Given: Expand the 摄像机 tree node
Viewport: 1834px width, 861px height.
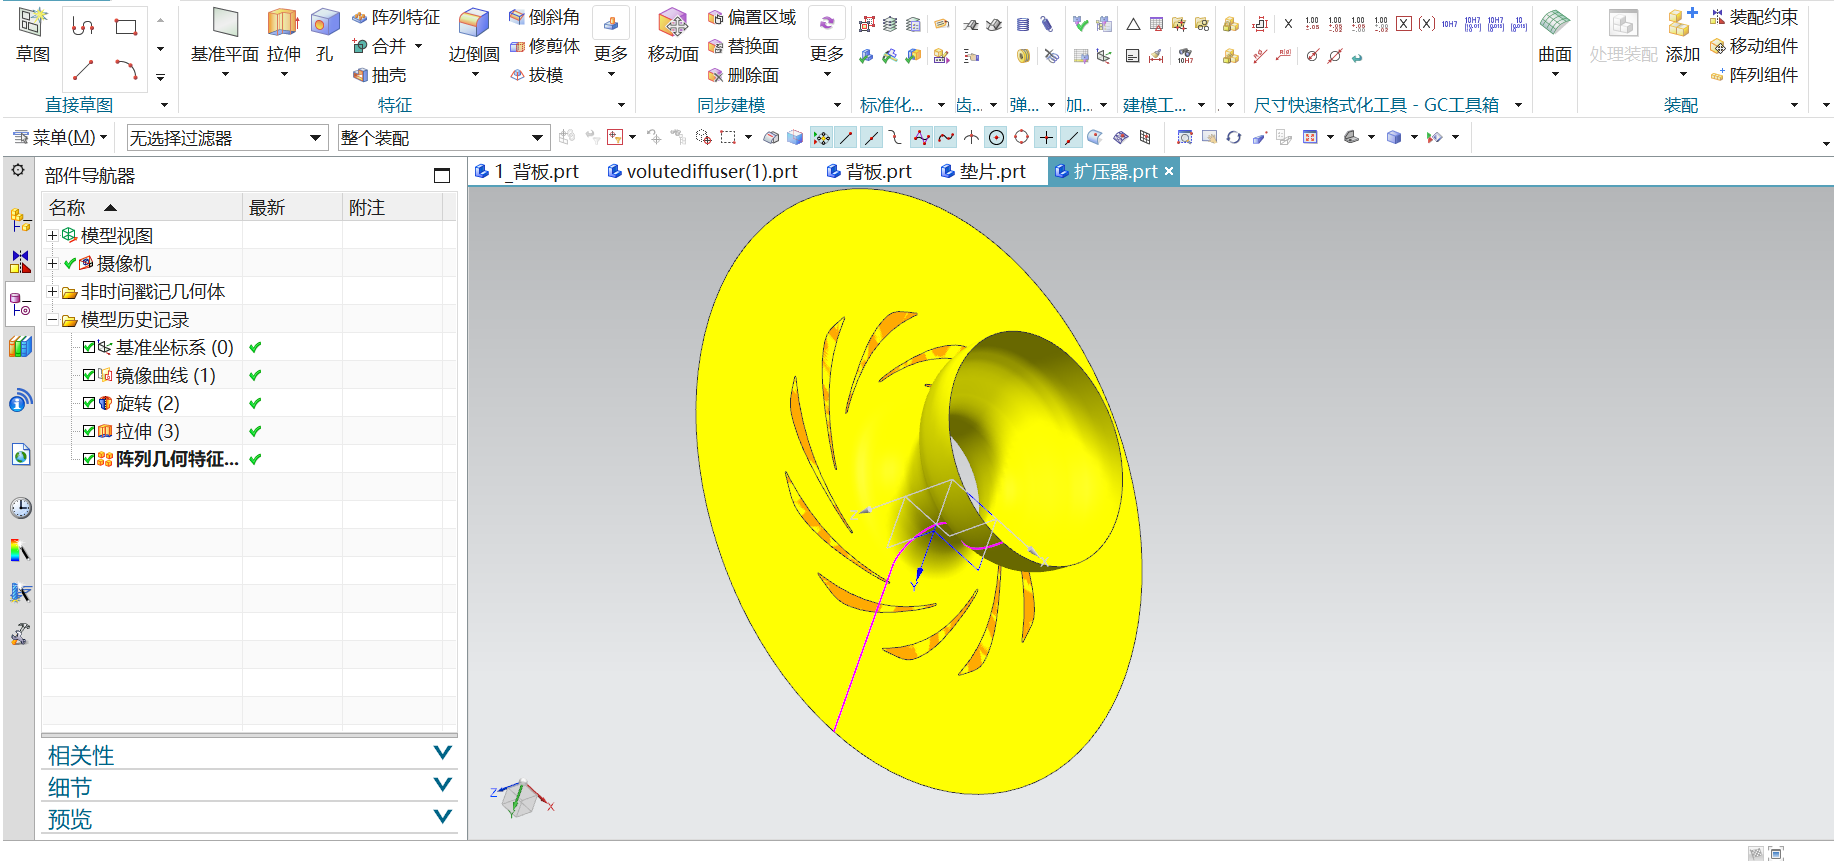Looking at the screenshot, I should pos(52,263).
